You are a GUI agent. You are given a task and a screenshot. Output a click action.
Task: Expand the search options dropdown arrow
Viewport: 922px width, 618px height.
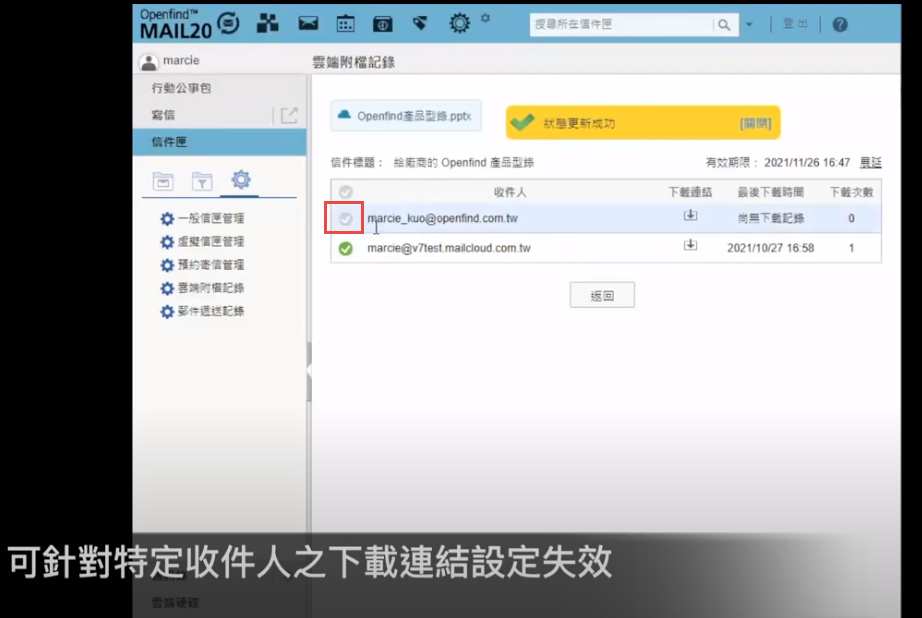(749, 25)
